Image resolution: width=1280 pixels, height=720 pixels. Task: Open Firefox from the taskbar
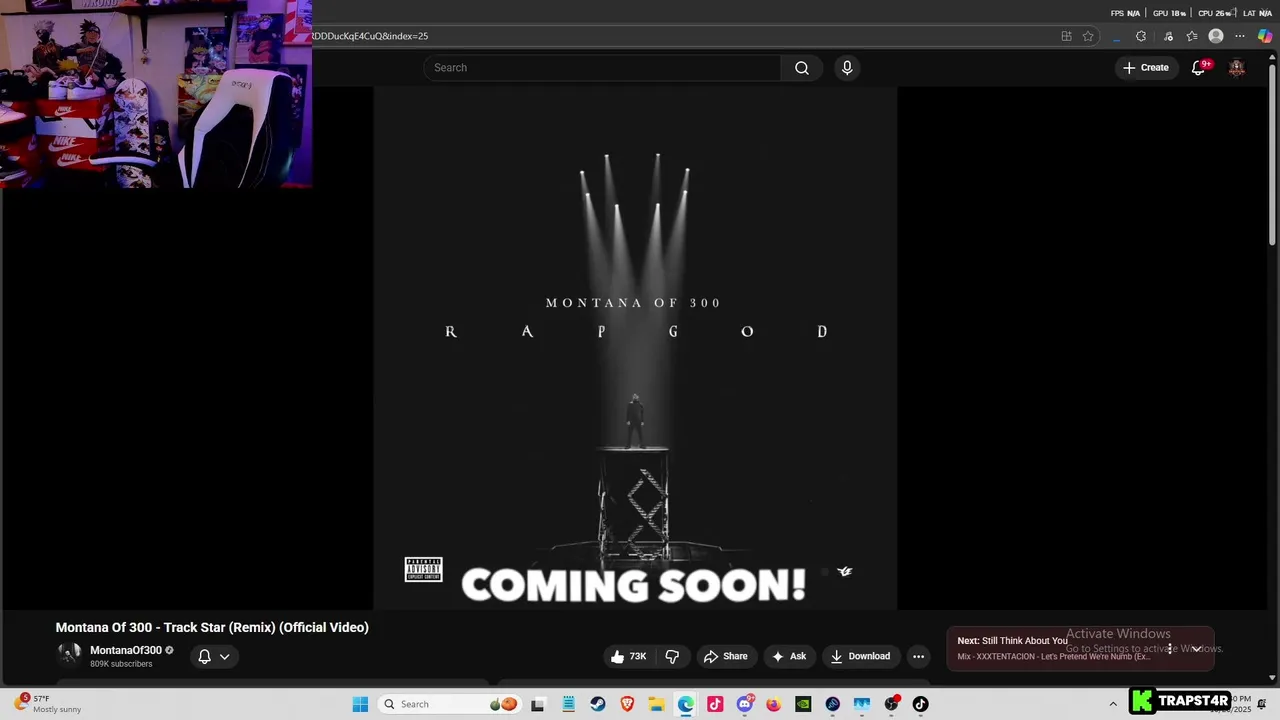tap(774, 704)
